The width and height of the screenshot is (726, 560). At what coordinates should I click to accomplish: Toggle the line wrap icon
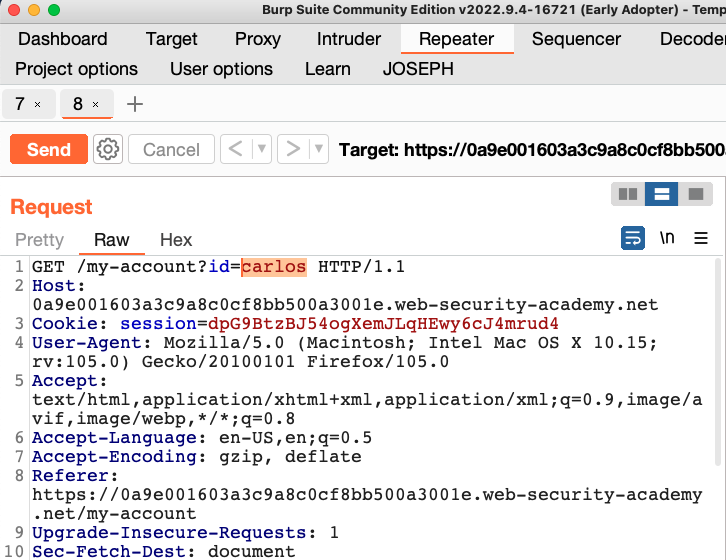[x=632, y=238]
